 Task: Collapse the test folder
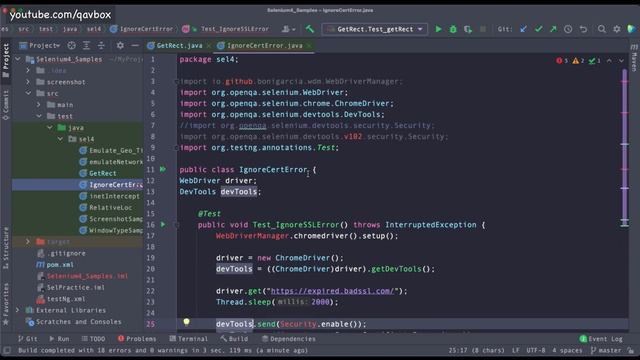click(39, 116)
